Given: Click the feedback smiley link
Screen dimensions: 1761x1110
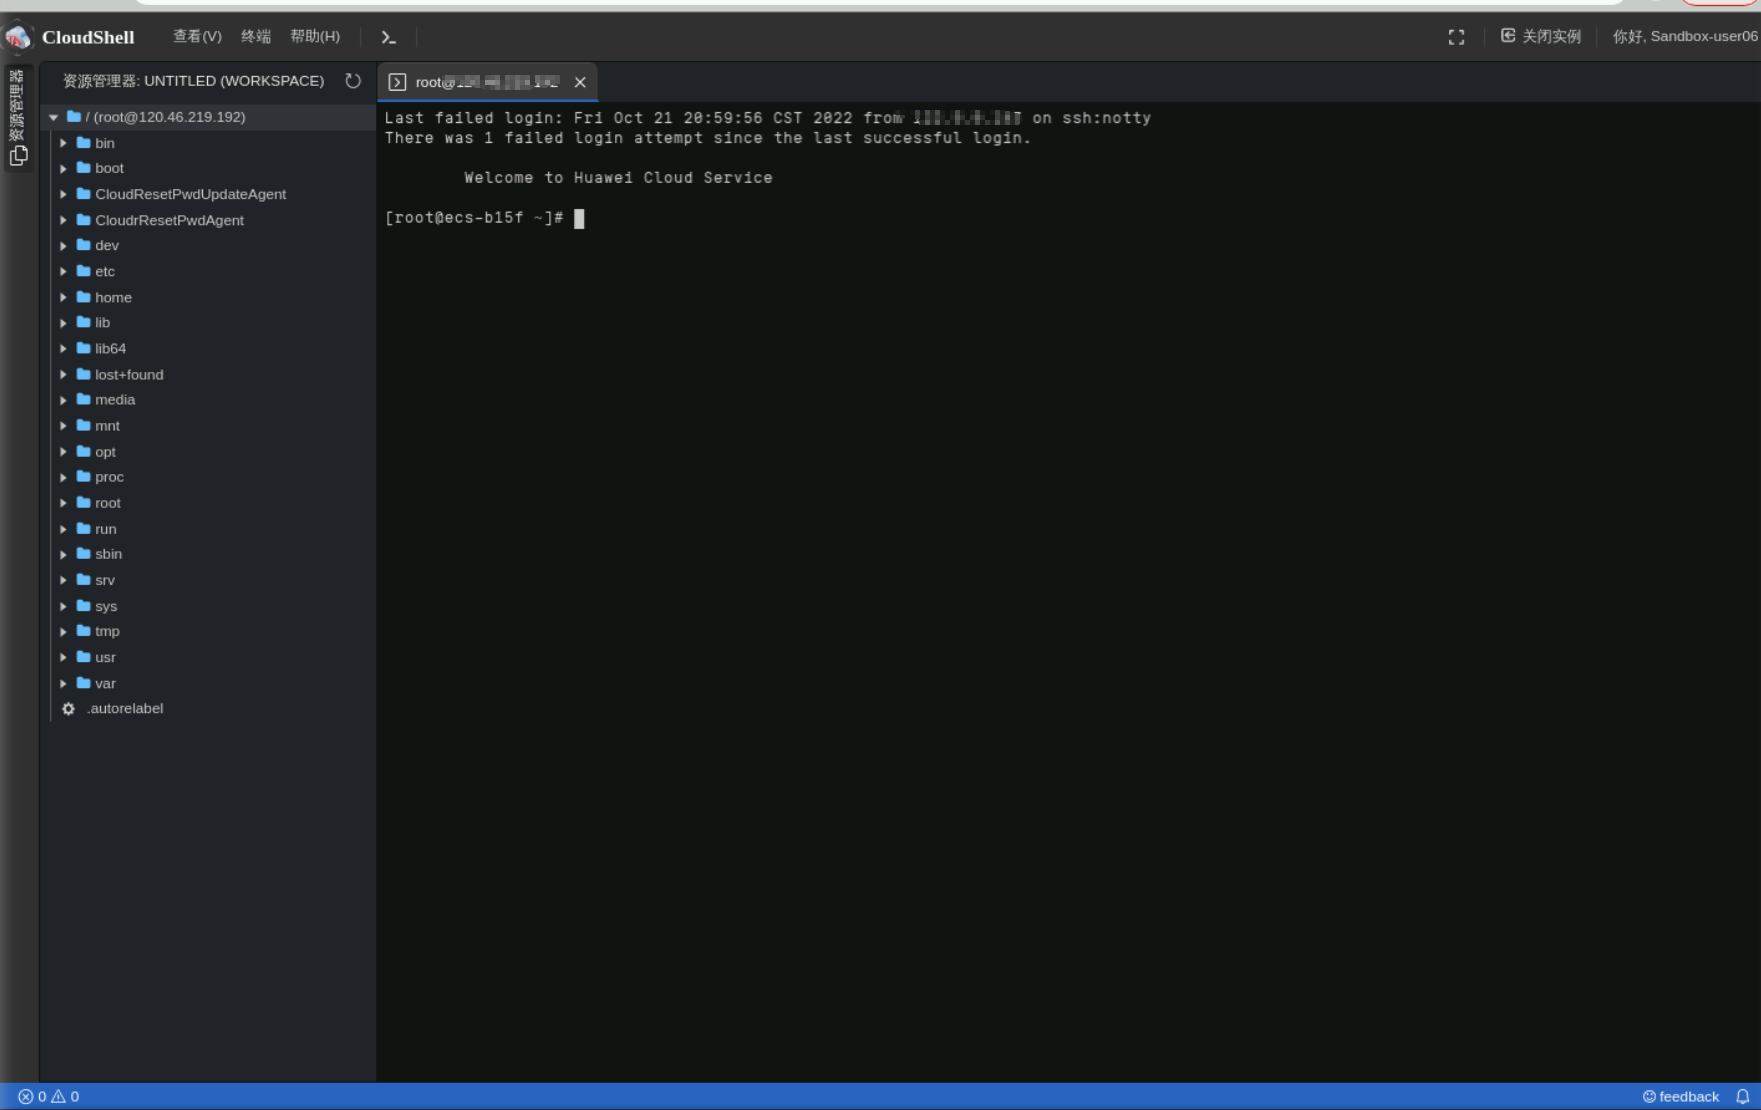Looking at the screenshot, I should coord(1681,1097).
